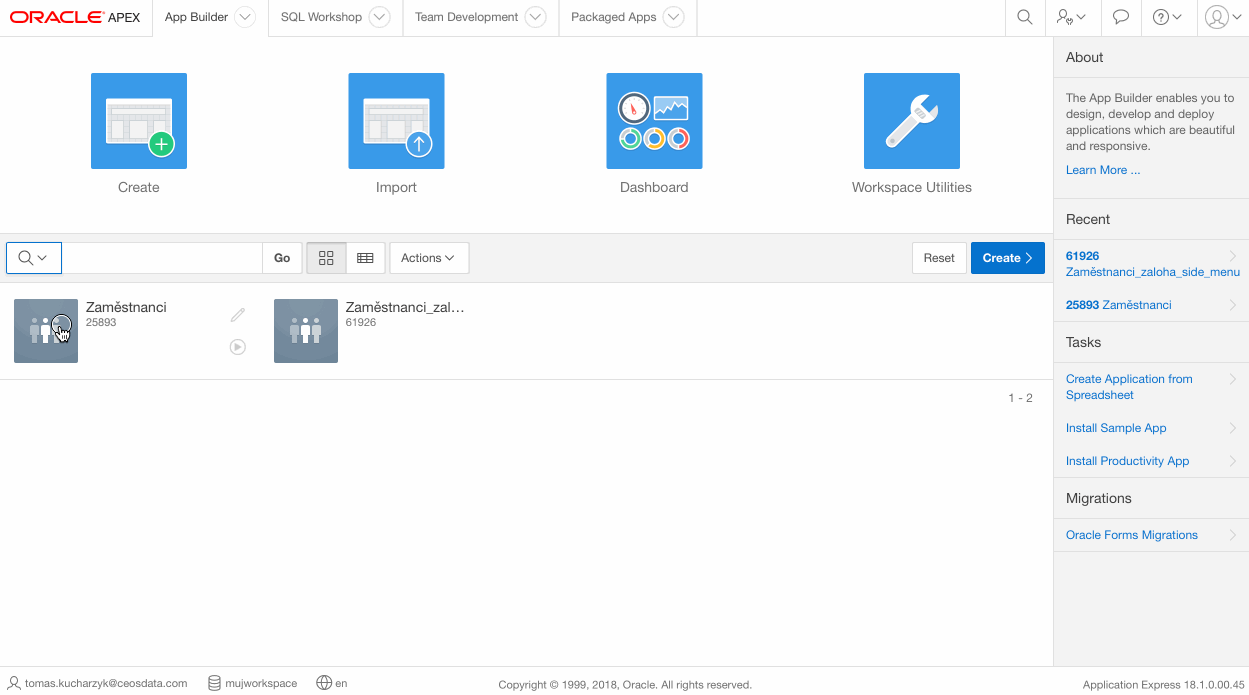
Task: Run Zaměstnanci app with play icon
Action: point(237,347)
